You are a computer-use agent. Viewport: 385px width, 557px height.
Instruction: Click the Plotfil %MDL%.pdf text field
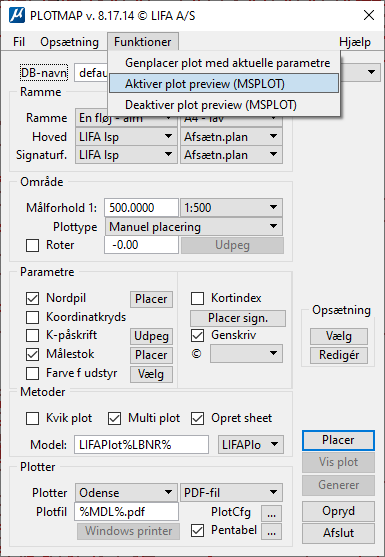tap(126, 512)
